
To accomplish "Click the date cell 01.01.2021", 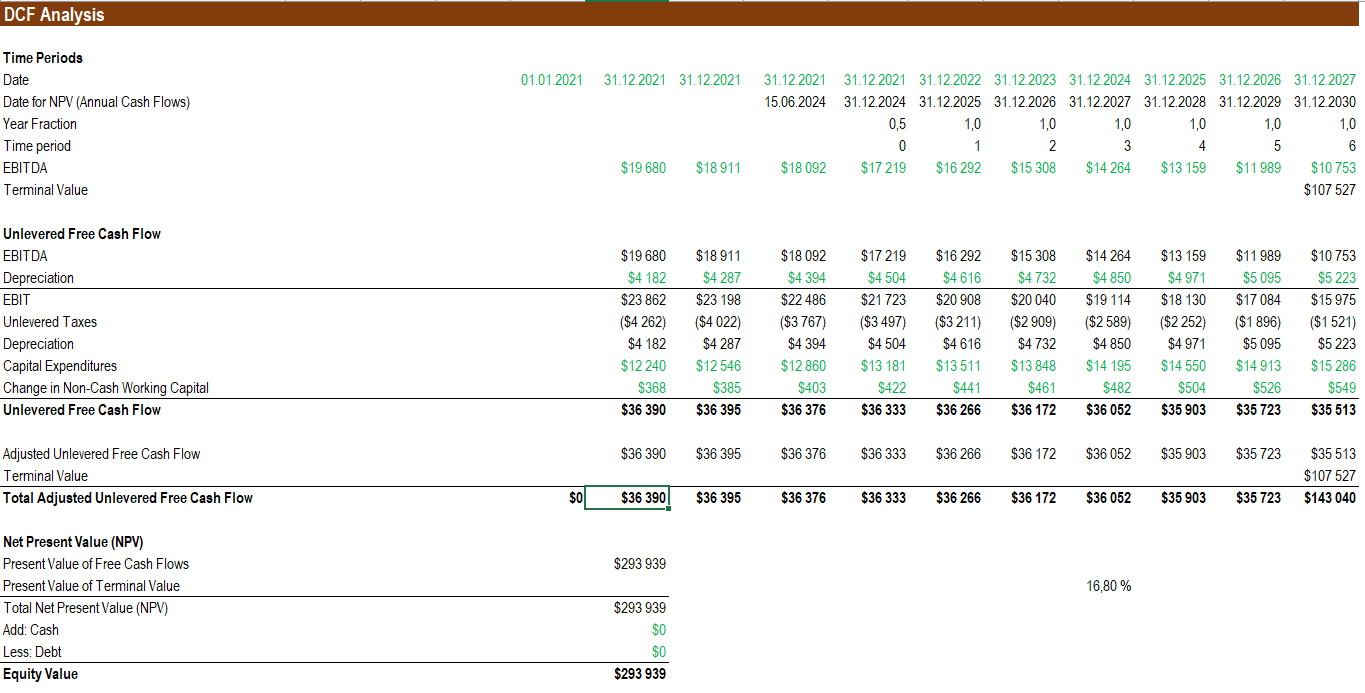I will (551, 79).
